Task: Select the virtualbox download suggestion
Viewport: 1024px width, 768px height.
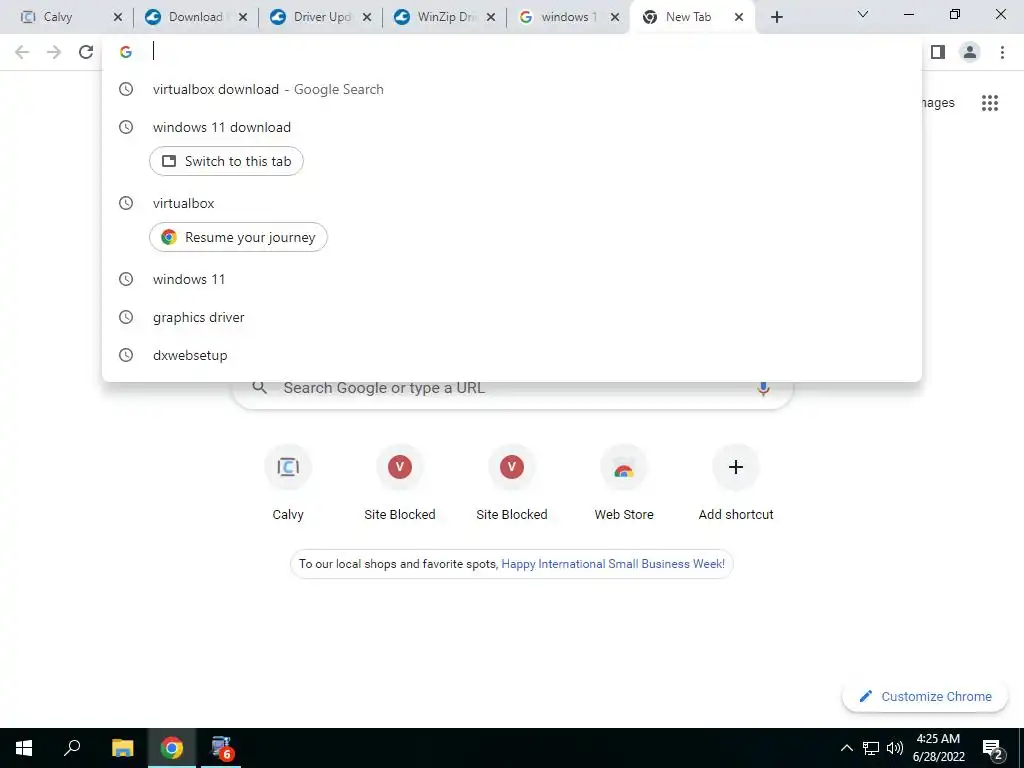Action: point(512,89)
